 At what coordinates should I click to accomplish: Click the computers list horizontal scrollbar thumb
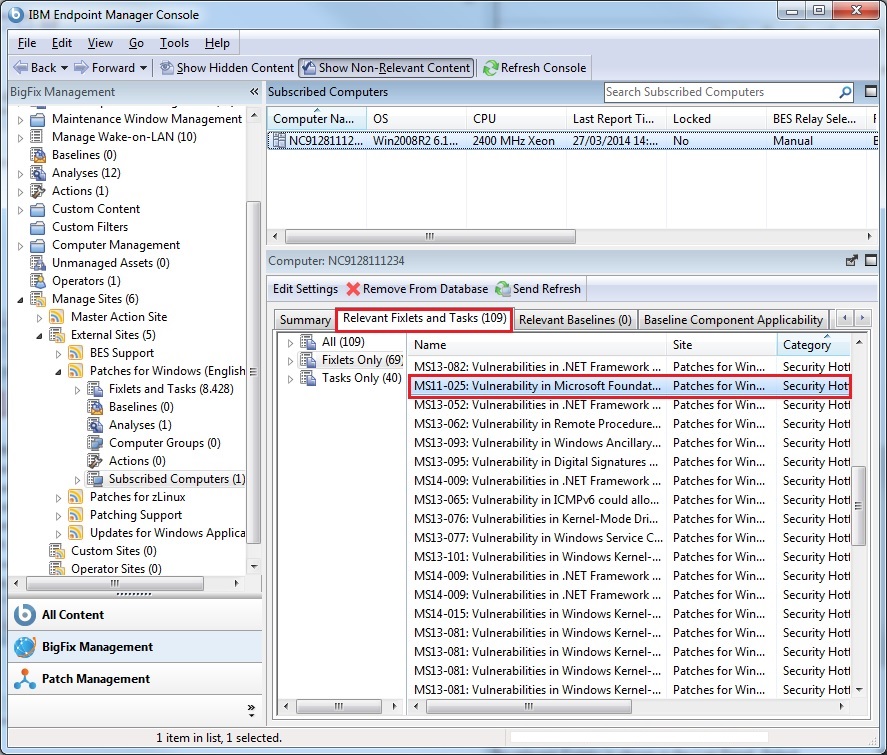click(430, 236)
